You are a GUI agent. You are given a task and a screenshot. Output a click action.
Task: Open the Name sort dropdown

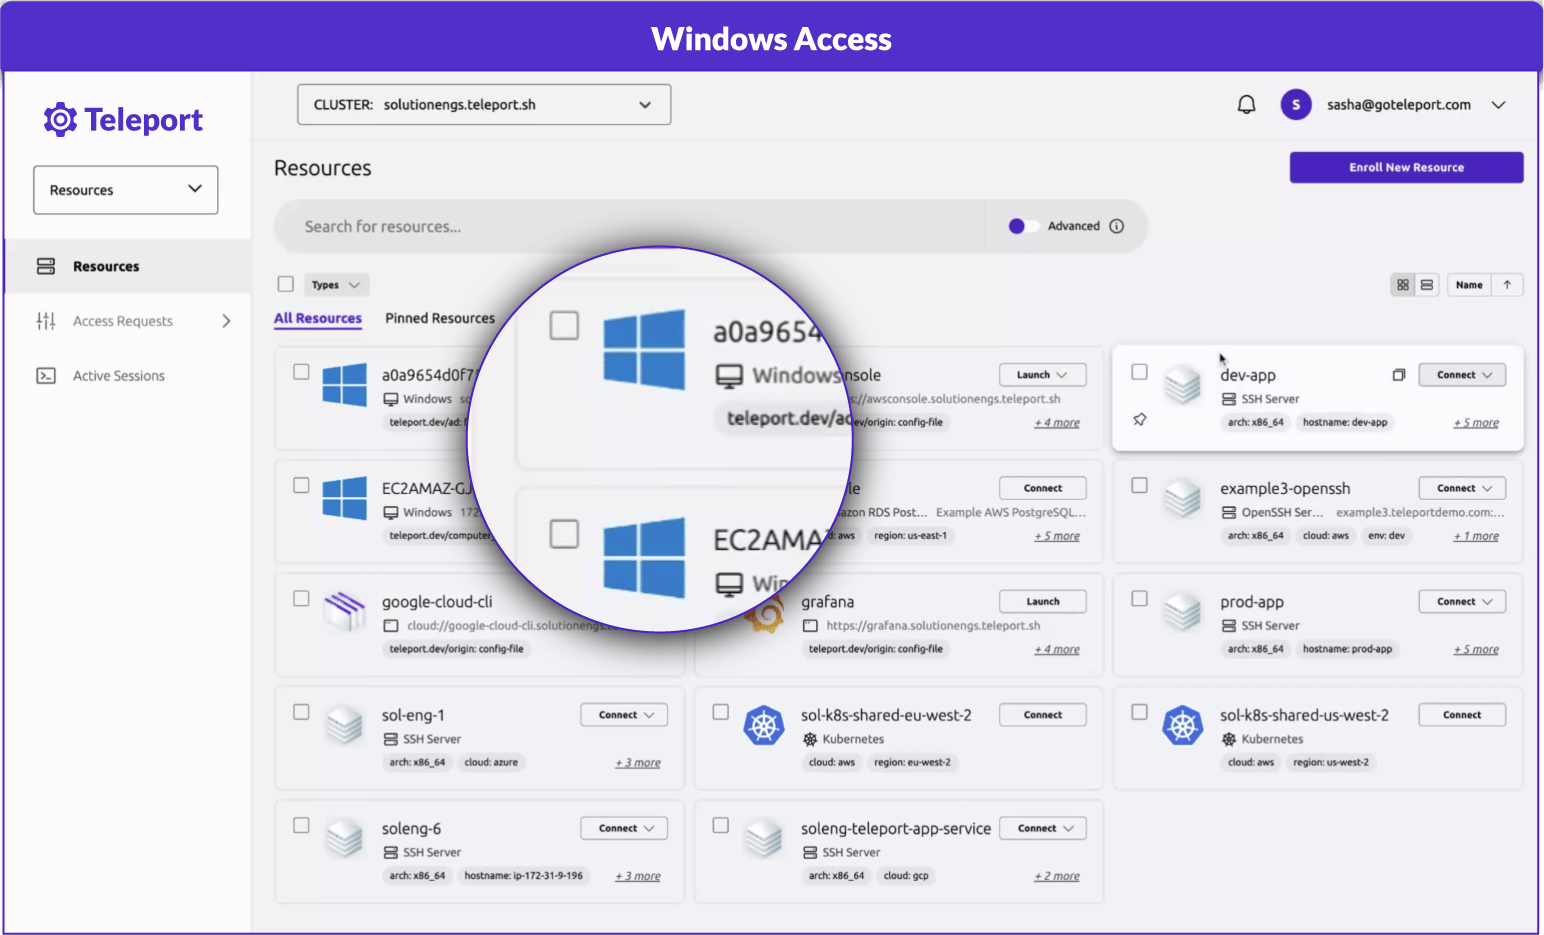point(1469,285)
